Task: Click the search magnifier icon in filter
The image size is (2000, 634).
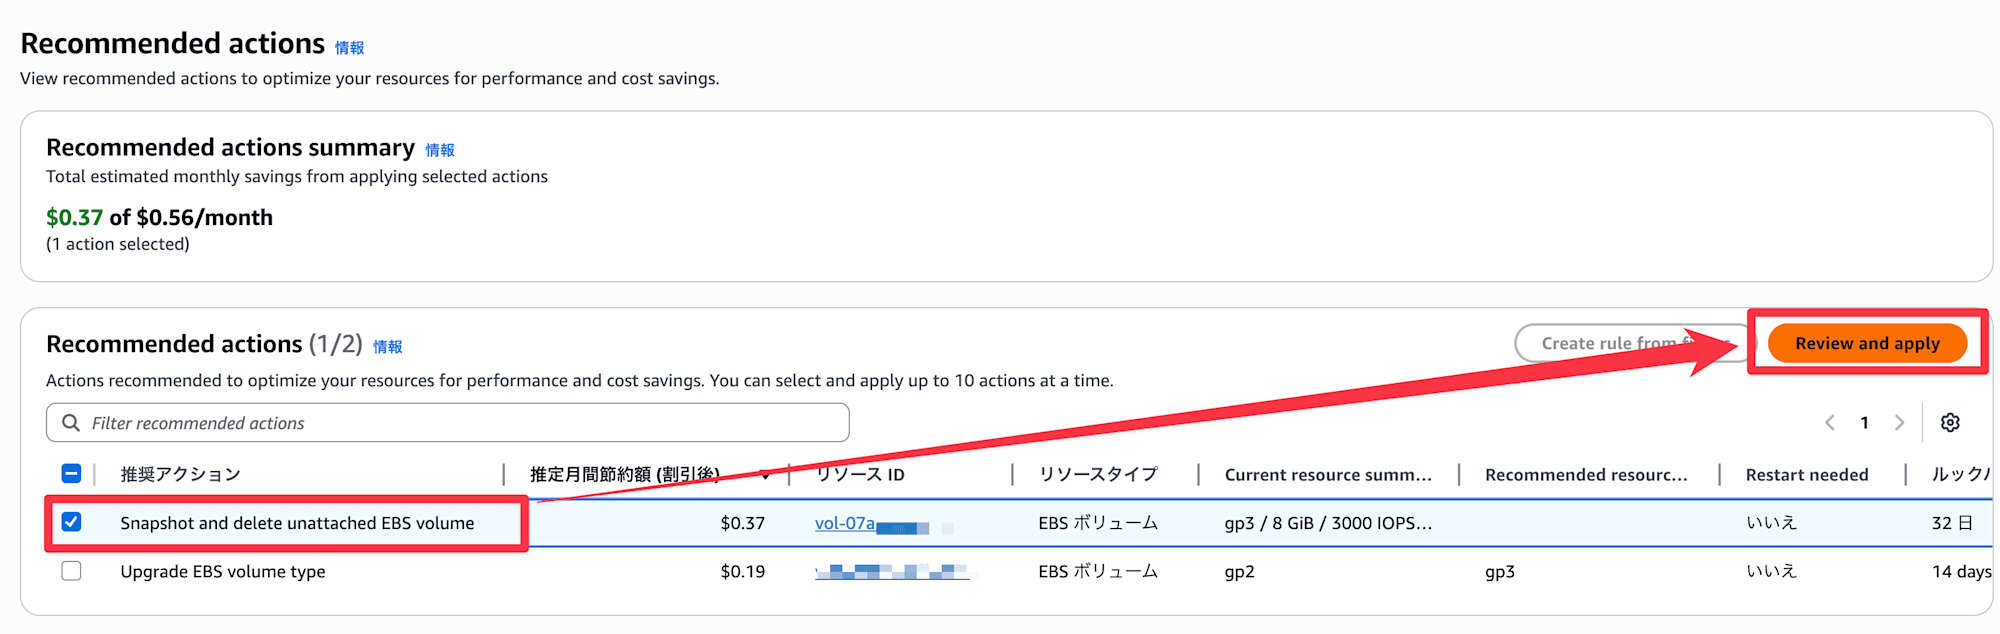Action: [x=71, y=423]
